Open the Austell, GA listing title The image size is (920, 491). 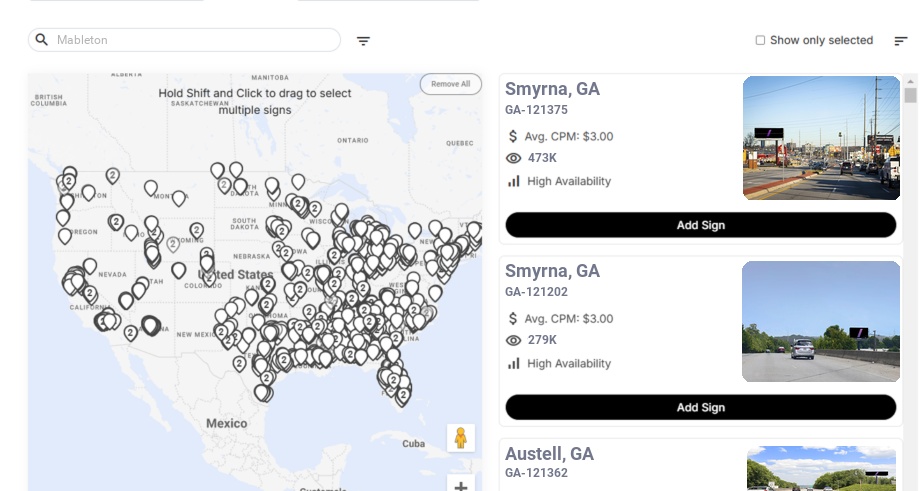coord(549,454)
